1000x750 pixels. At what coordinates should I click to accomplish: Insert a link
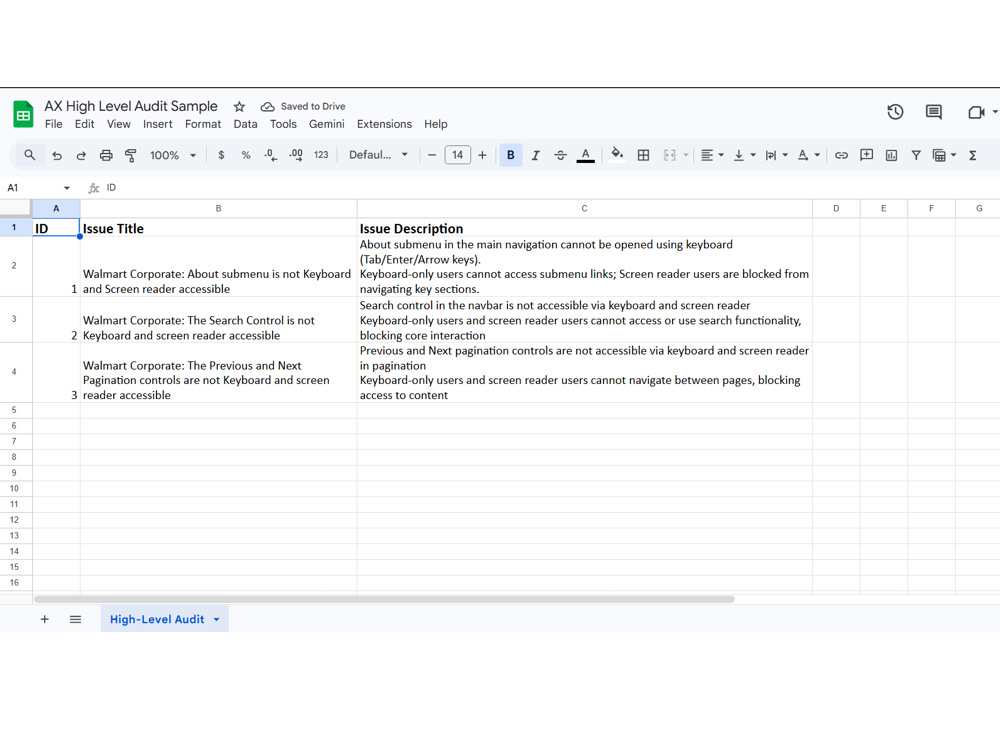841,155
